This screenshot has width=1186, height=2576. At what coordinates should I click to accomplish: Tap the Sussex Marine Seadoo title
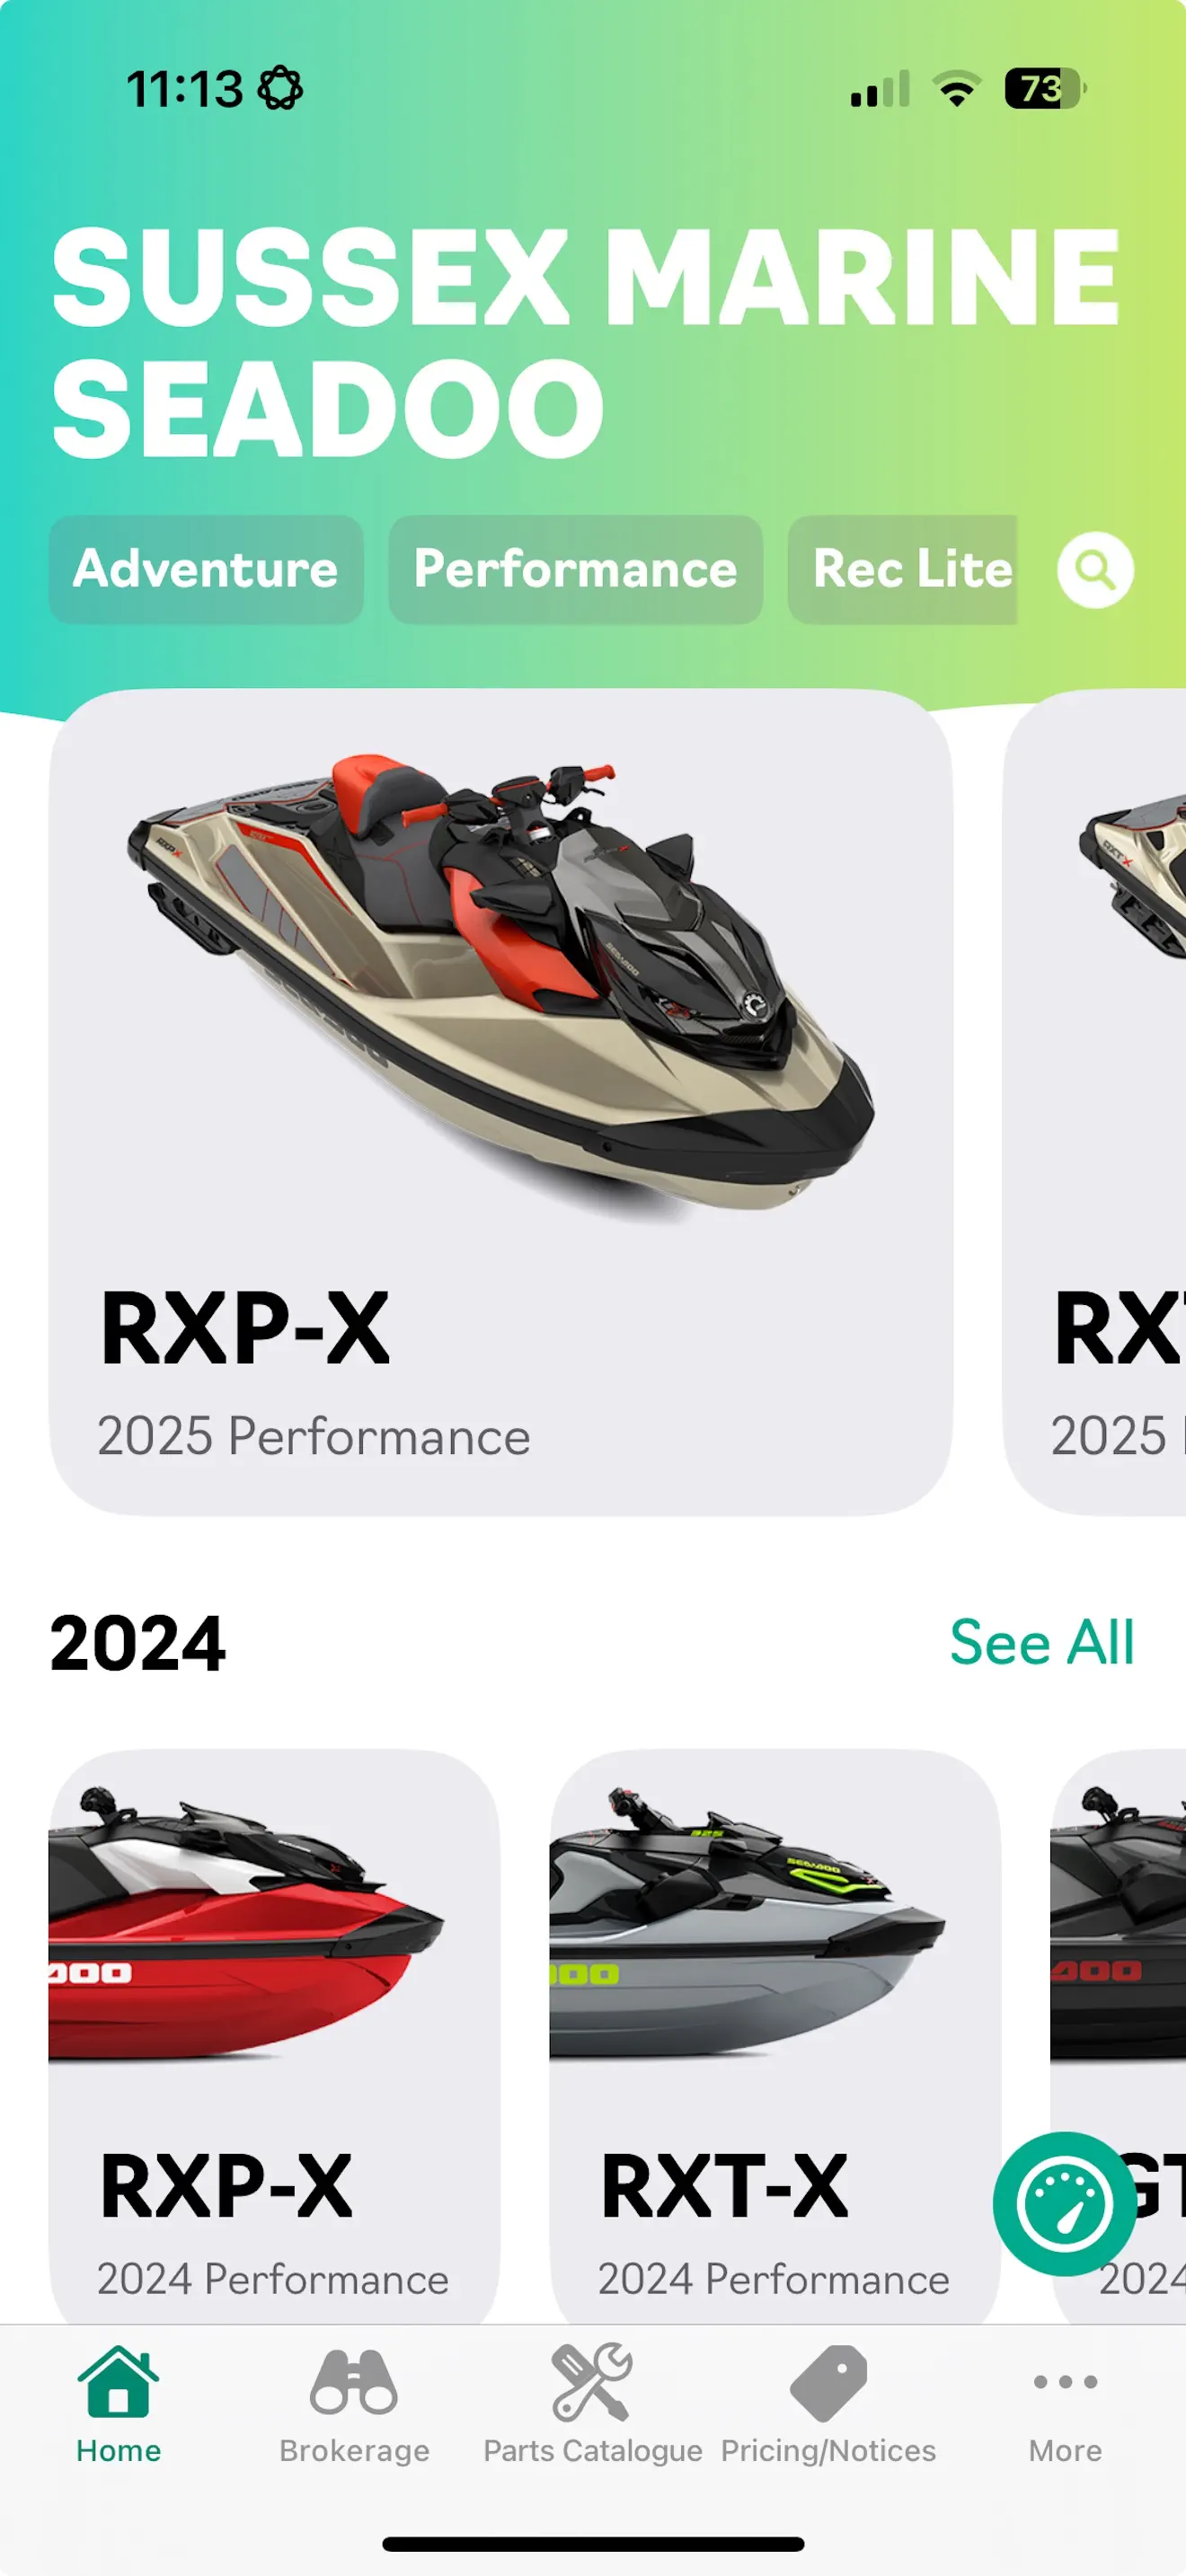[586, 341]
